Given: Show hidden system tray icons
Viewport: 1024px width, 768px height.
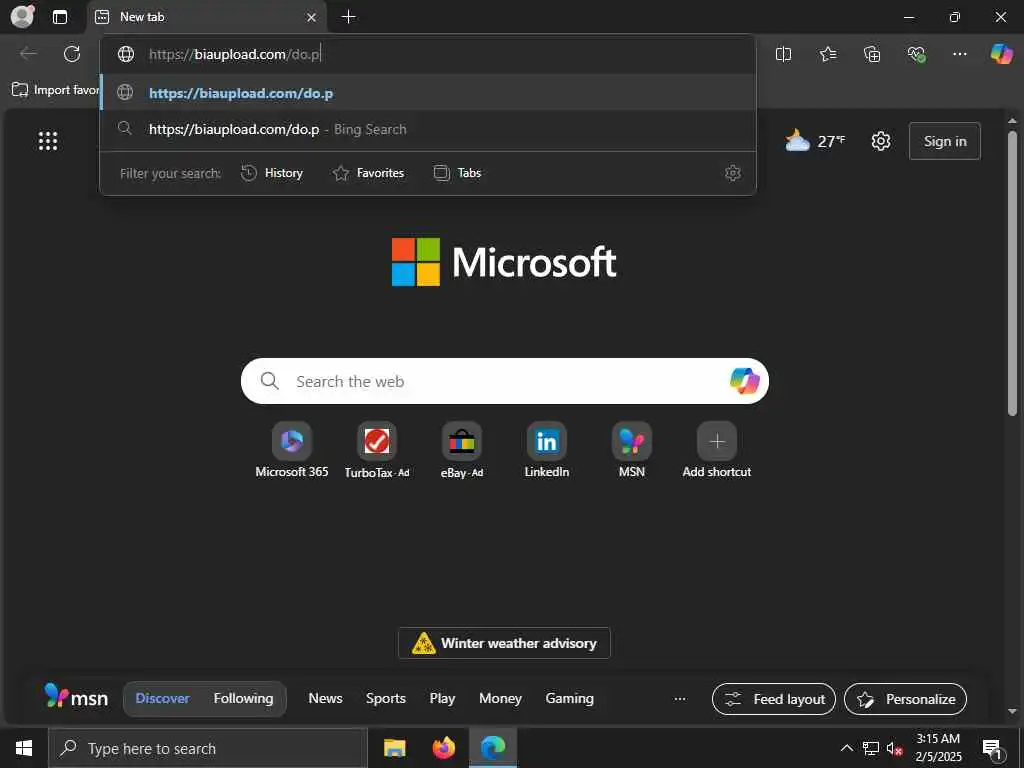Looking at the screenshot, I should pos(846,748).
